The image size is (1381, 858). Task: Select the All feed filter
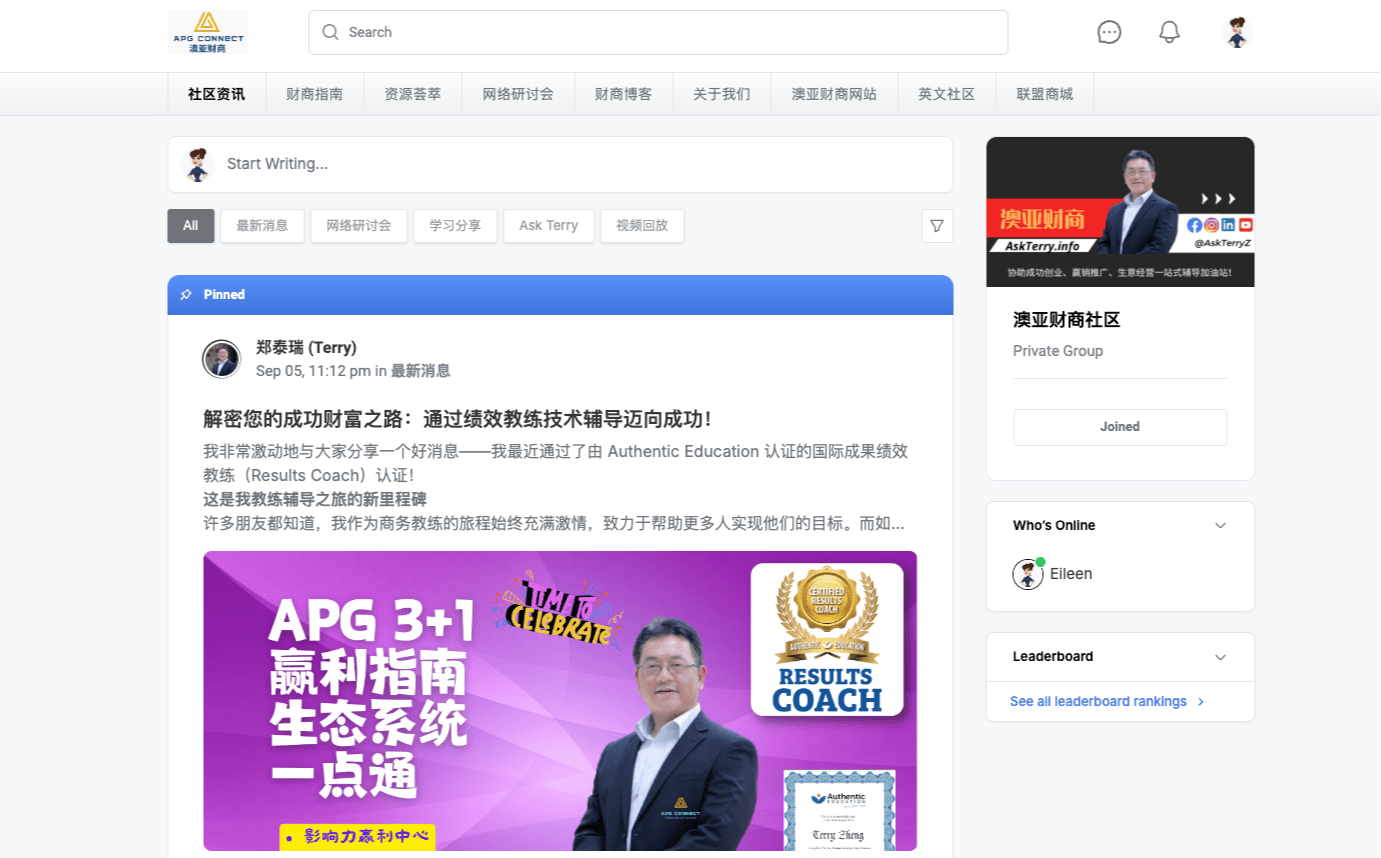pos(191,226)
